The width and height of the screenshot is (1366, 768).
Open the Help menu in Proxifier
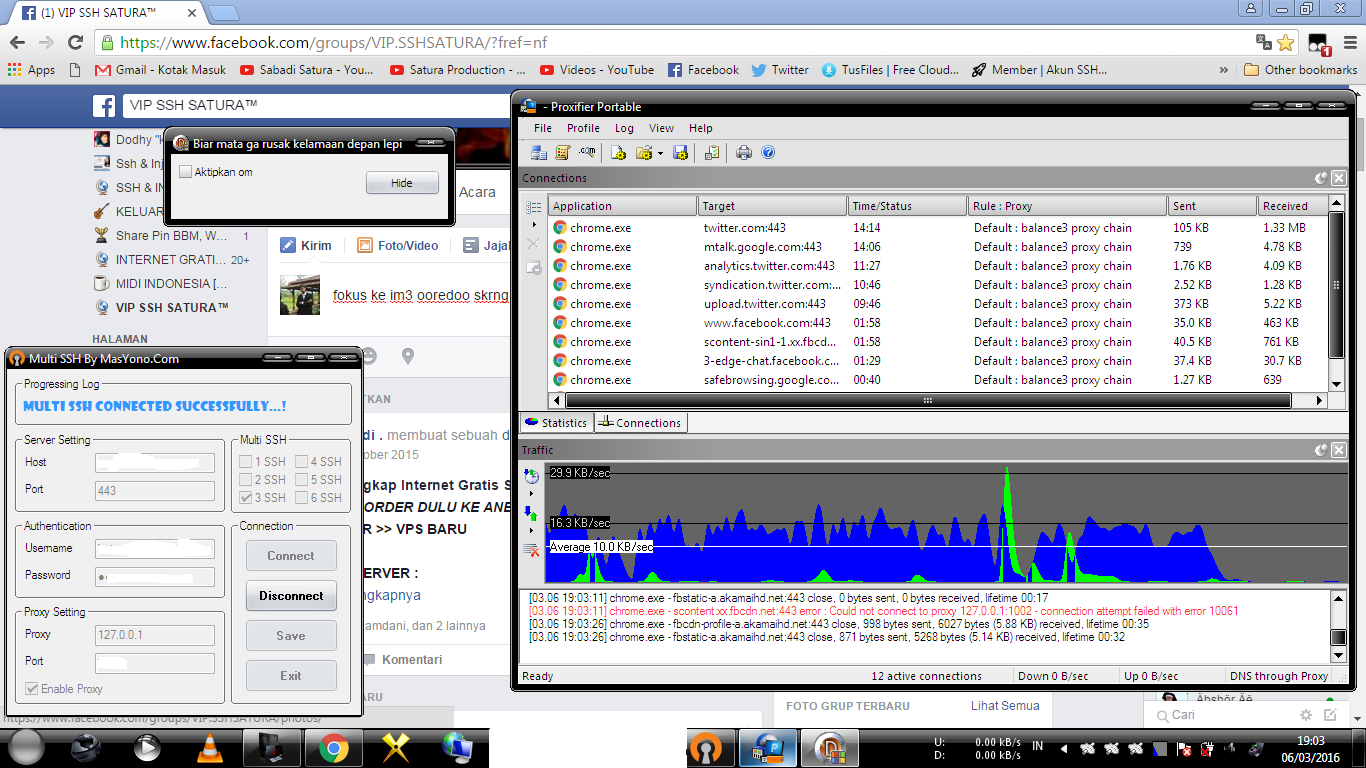pos(701,128)
